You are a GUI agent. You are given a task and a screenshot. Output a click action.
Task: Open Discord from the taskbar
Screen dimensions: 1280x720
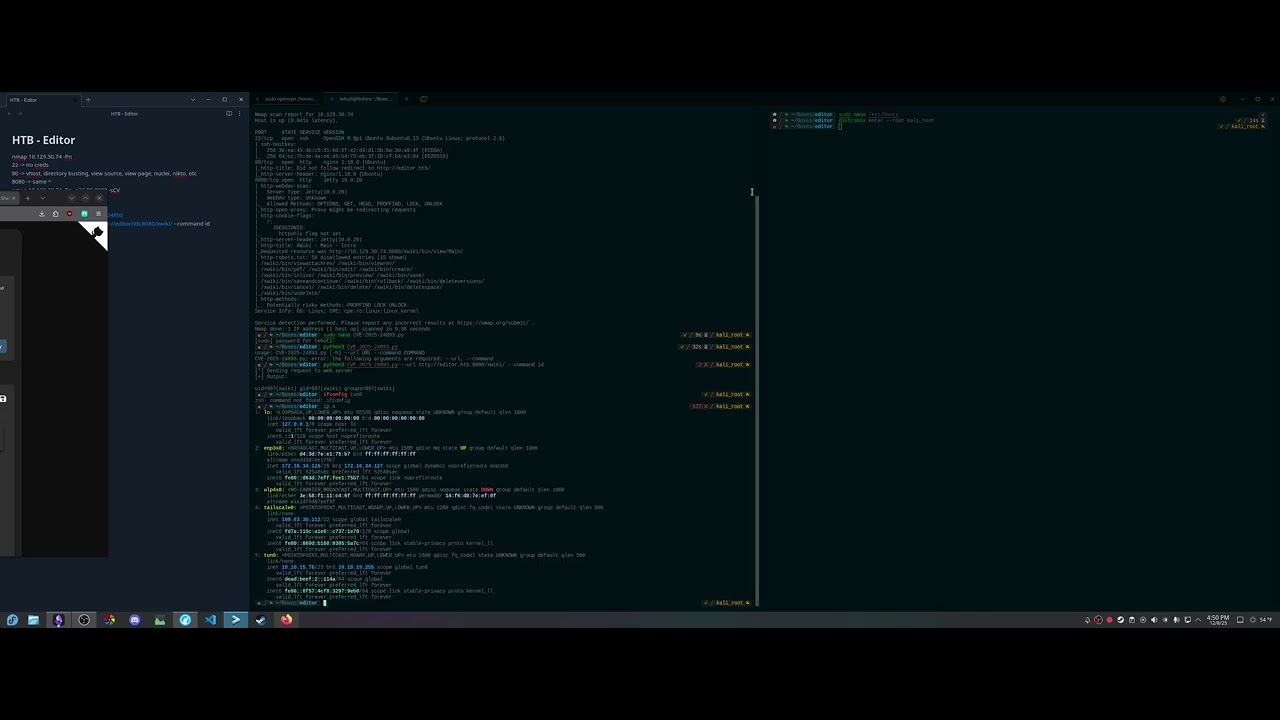[x=135, y=620]
